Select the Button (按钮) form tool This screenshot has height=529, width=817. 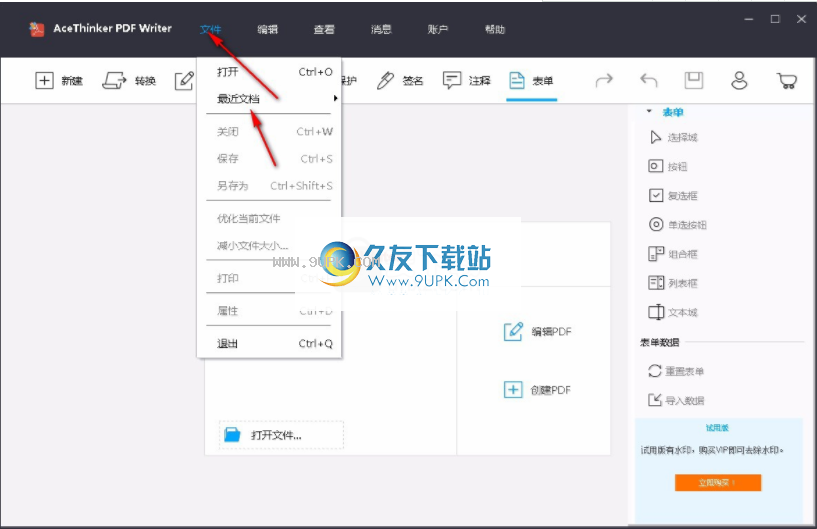pyautogui.click(x=668, y=166)
